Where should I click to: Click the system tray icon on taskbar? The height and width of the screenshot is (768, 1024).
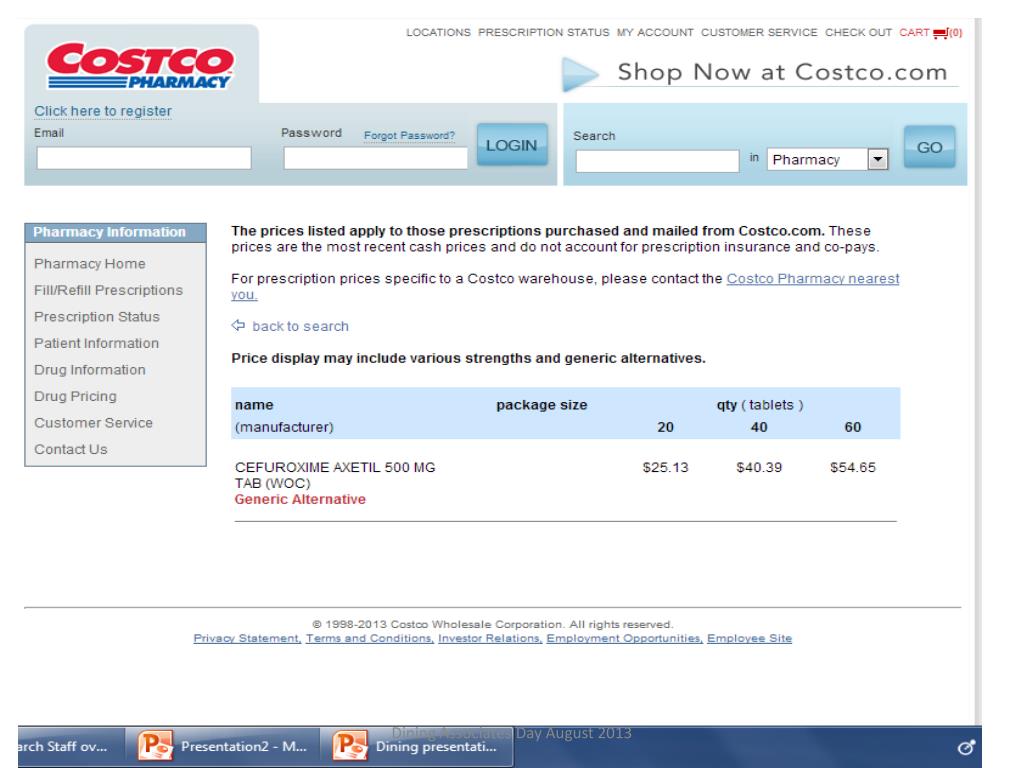[x=966, y=747]
